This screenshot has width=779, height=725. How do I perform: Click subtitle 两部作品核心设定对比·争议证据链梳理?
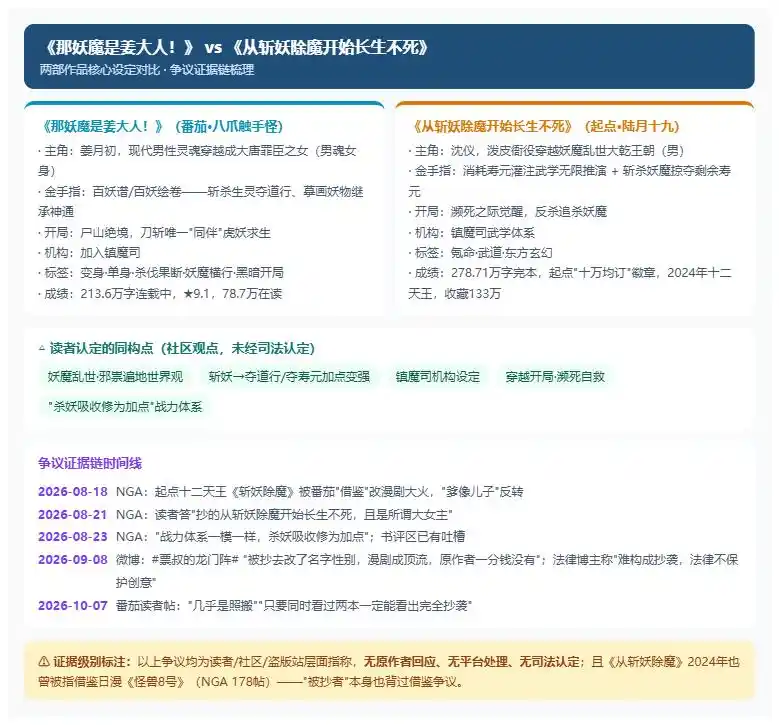tap(147, 70)
